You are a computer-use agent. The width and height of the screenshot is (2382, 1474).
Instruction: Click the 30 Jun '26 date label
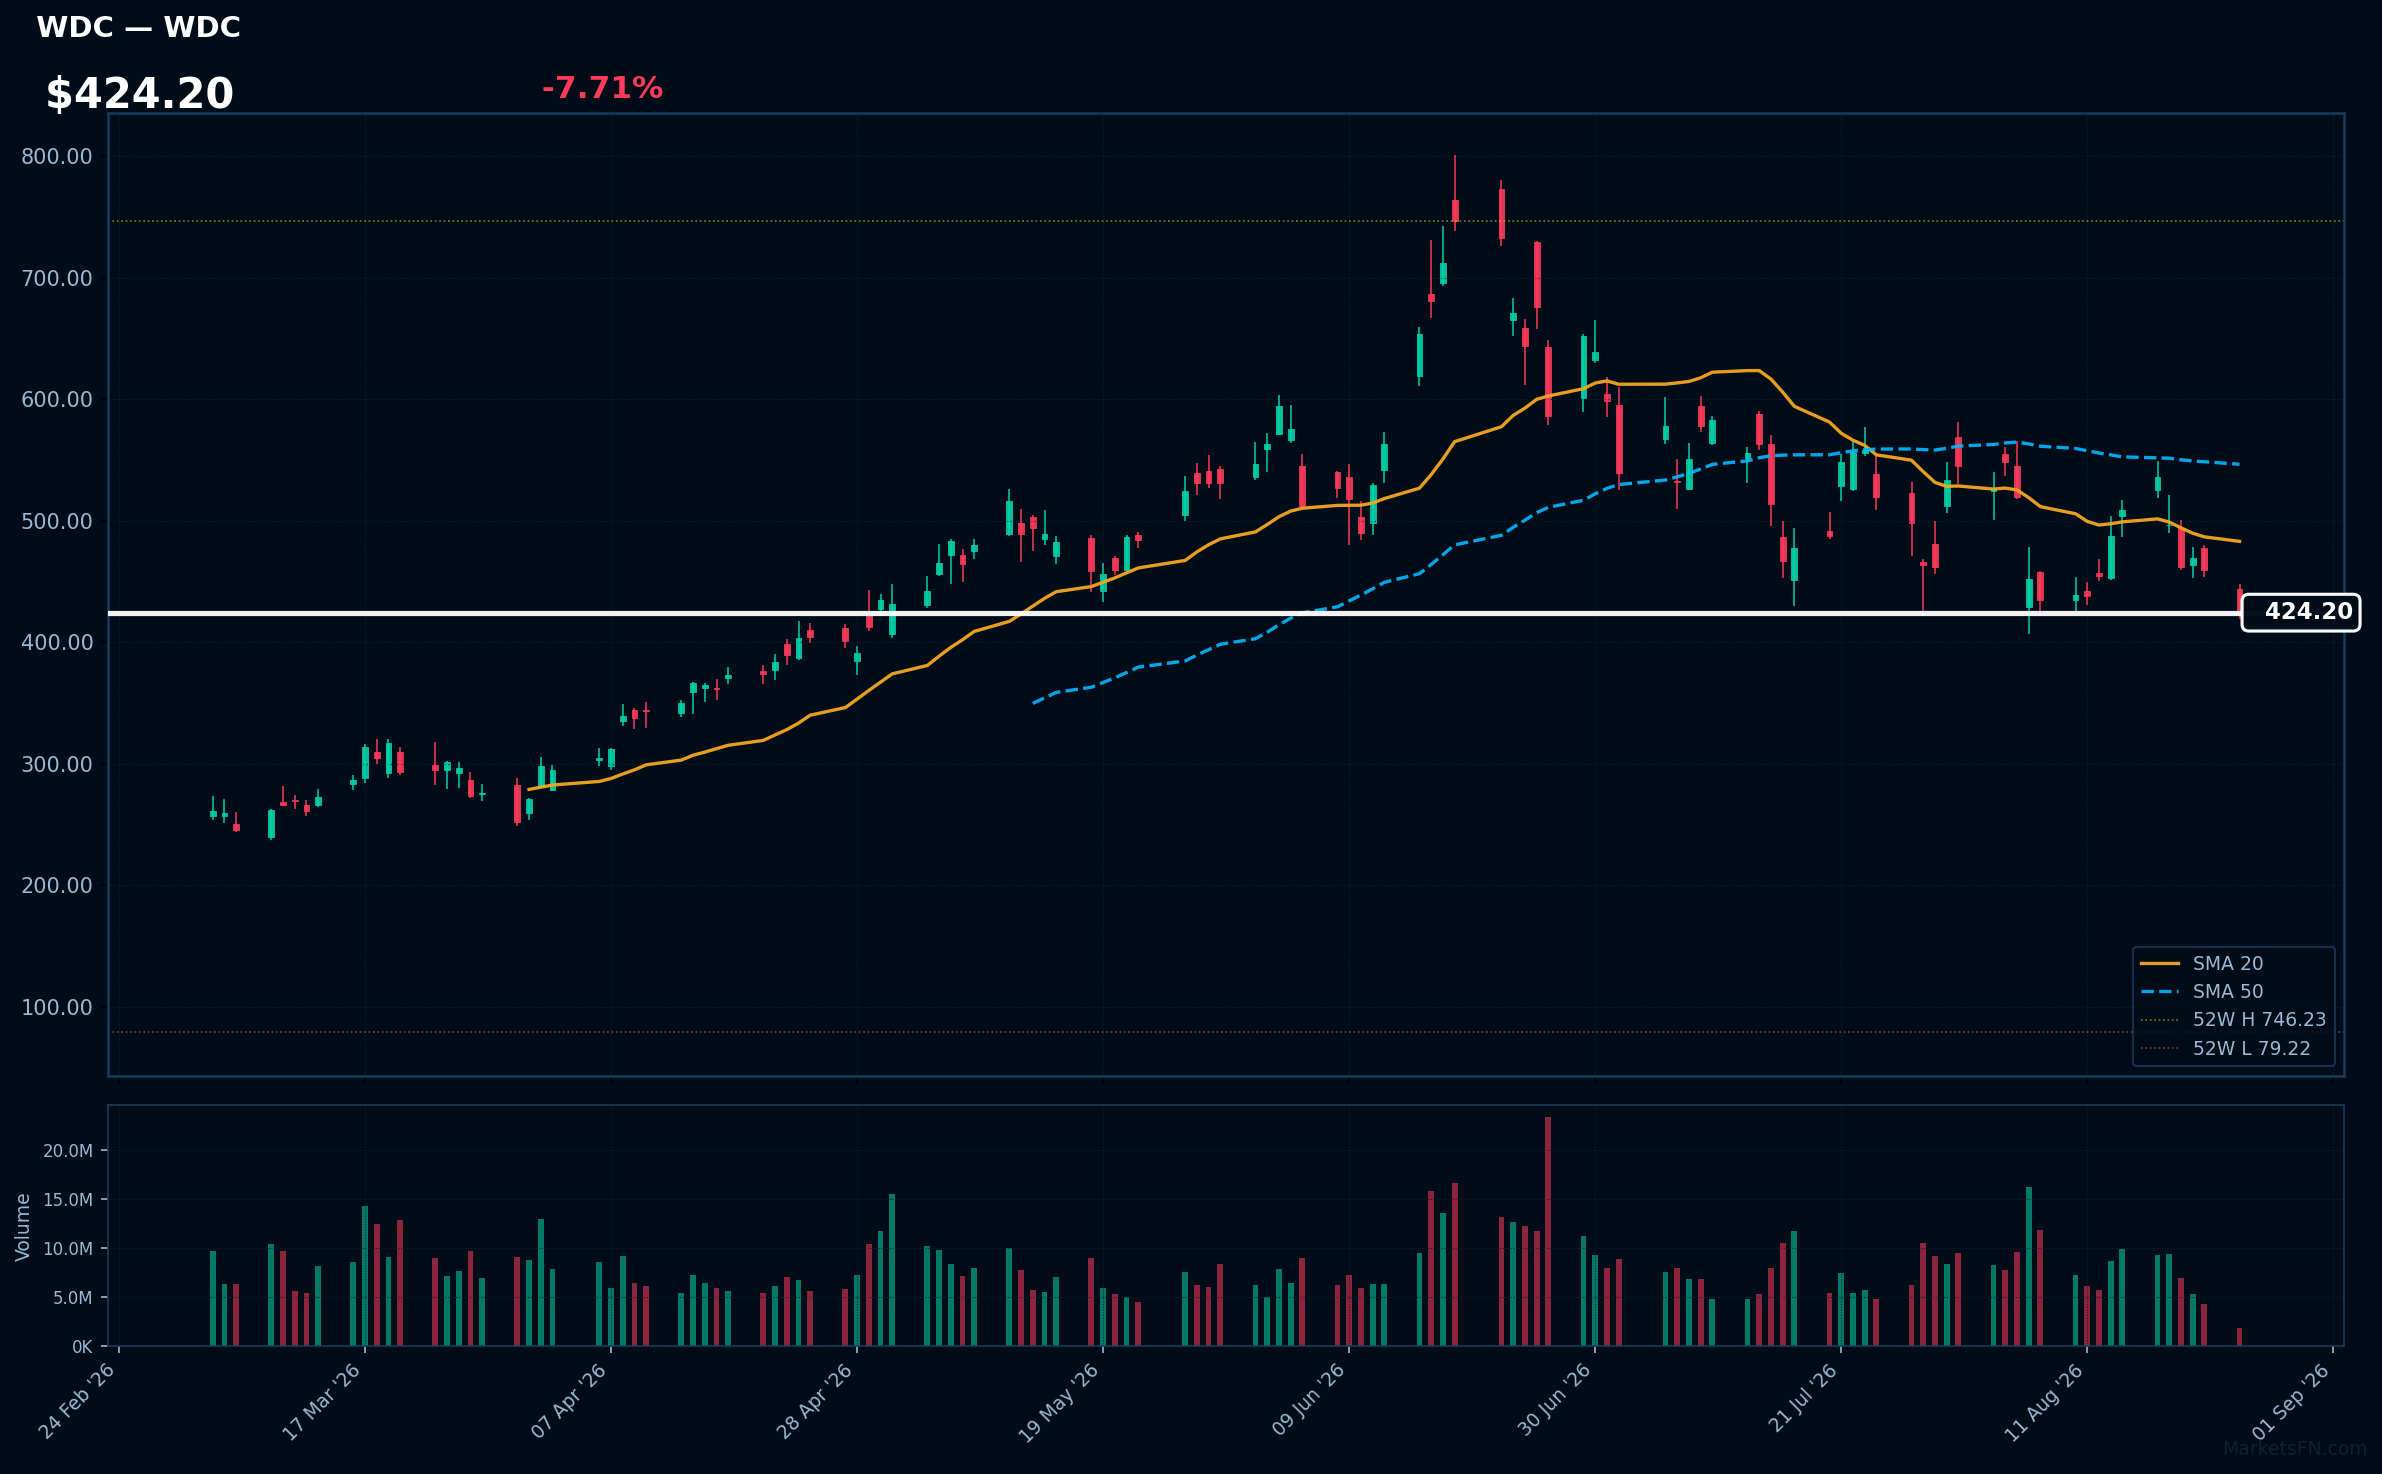(x=1554, y=1401)
